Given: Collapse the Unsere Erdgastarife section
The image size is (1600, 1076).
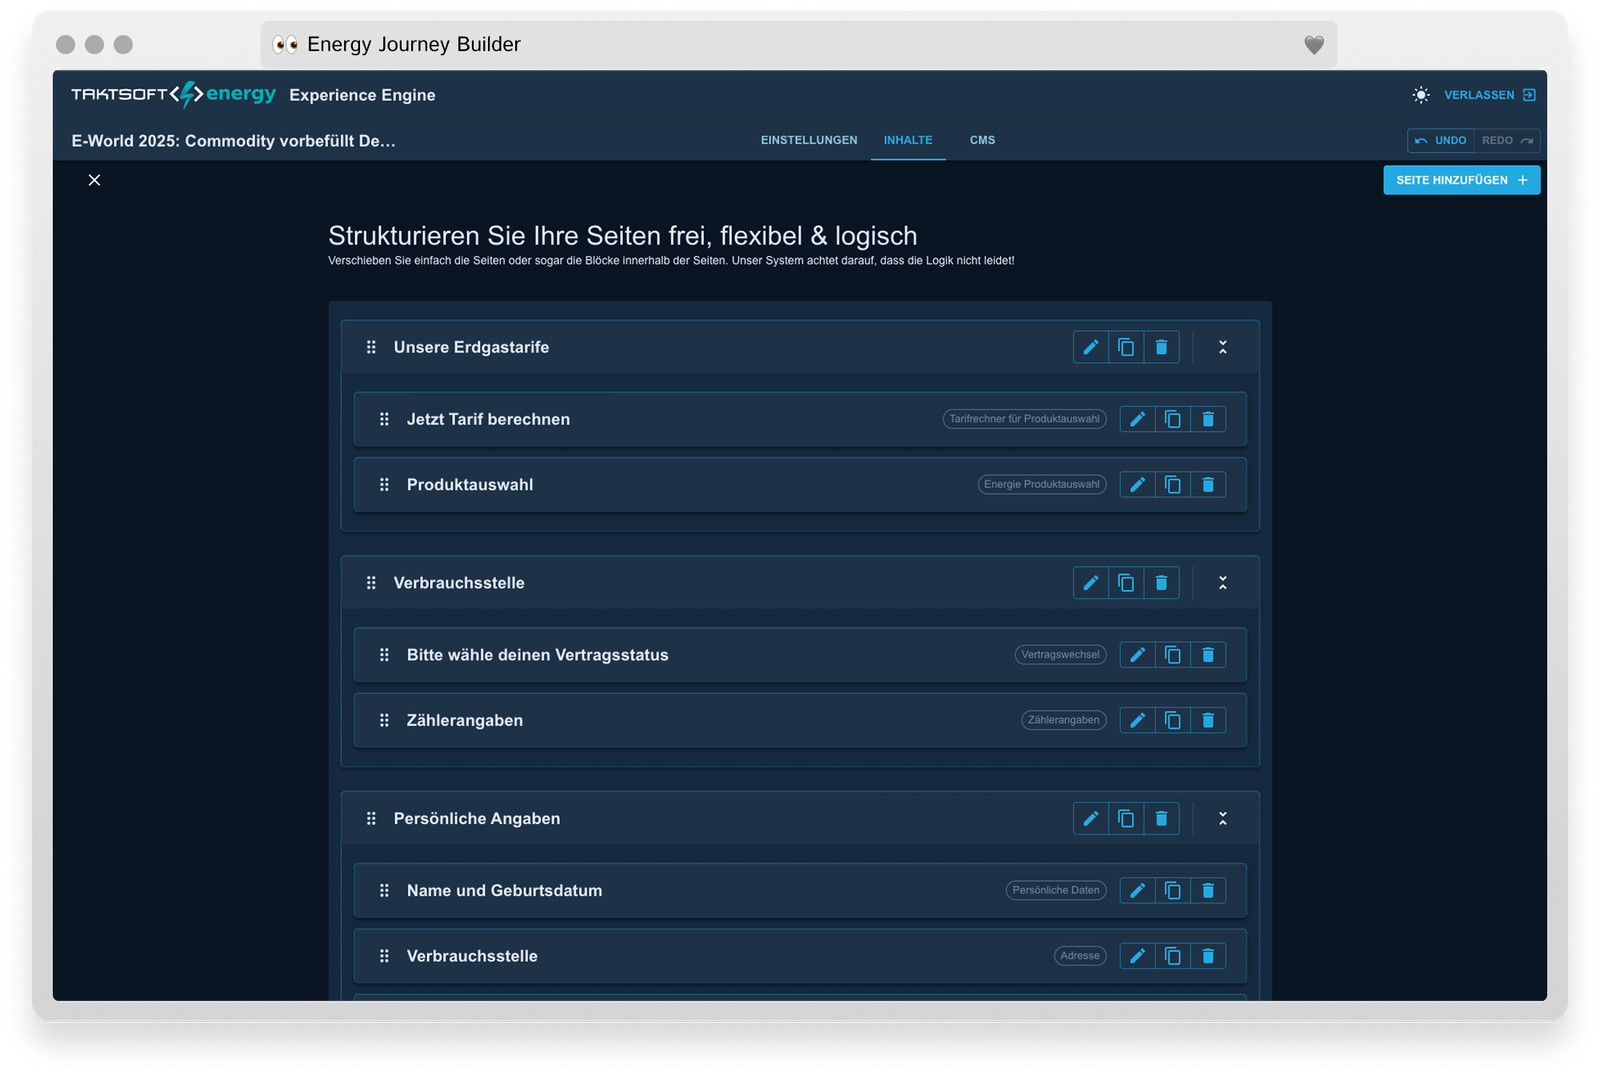Looking at the screenshot, I should click(x=1222, y=347).
